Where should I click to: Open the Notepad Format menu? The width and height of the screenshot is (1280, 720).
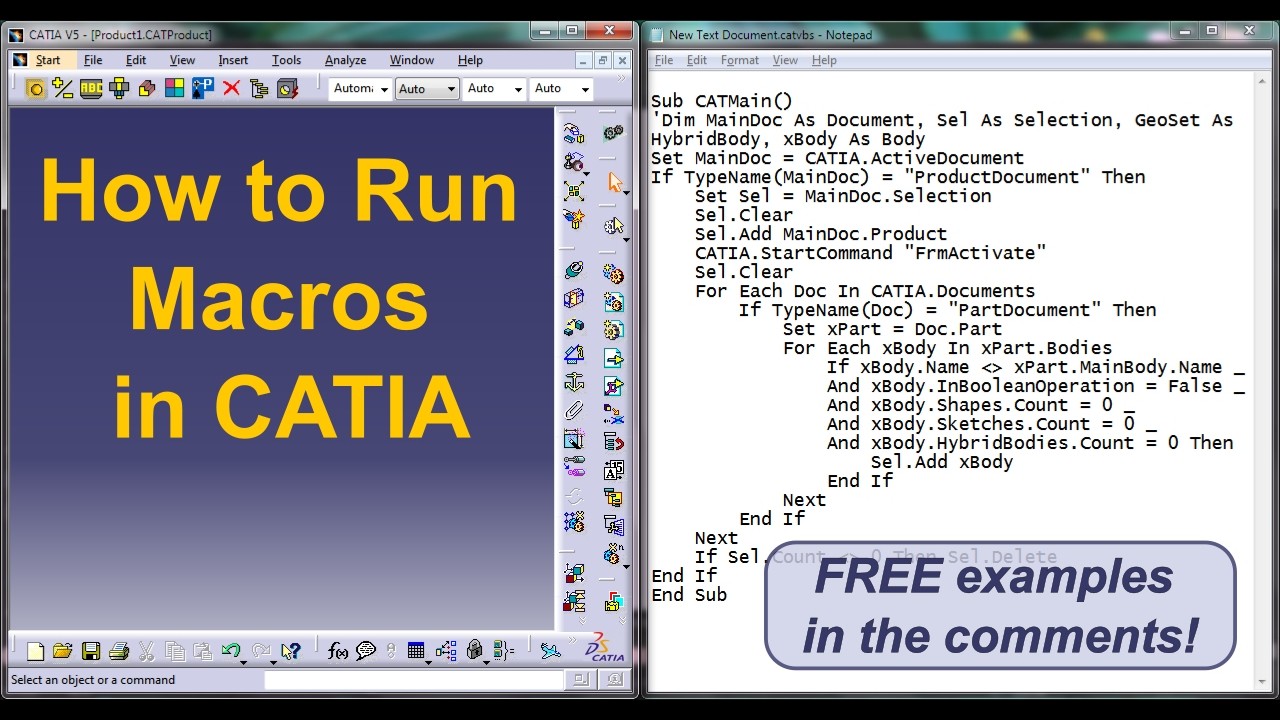coord(740,60)
